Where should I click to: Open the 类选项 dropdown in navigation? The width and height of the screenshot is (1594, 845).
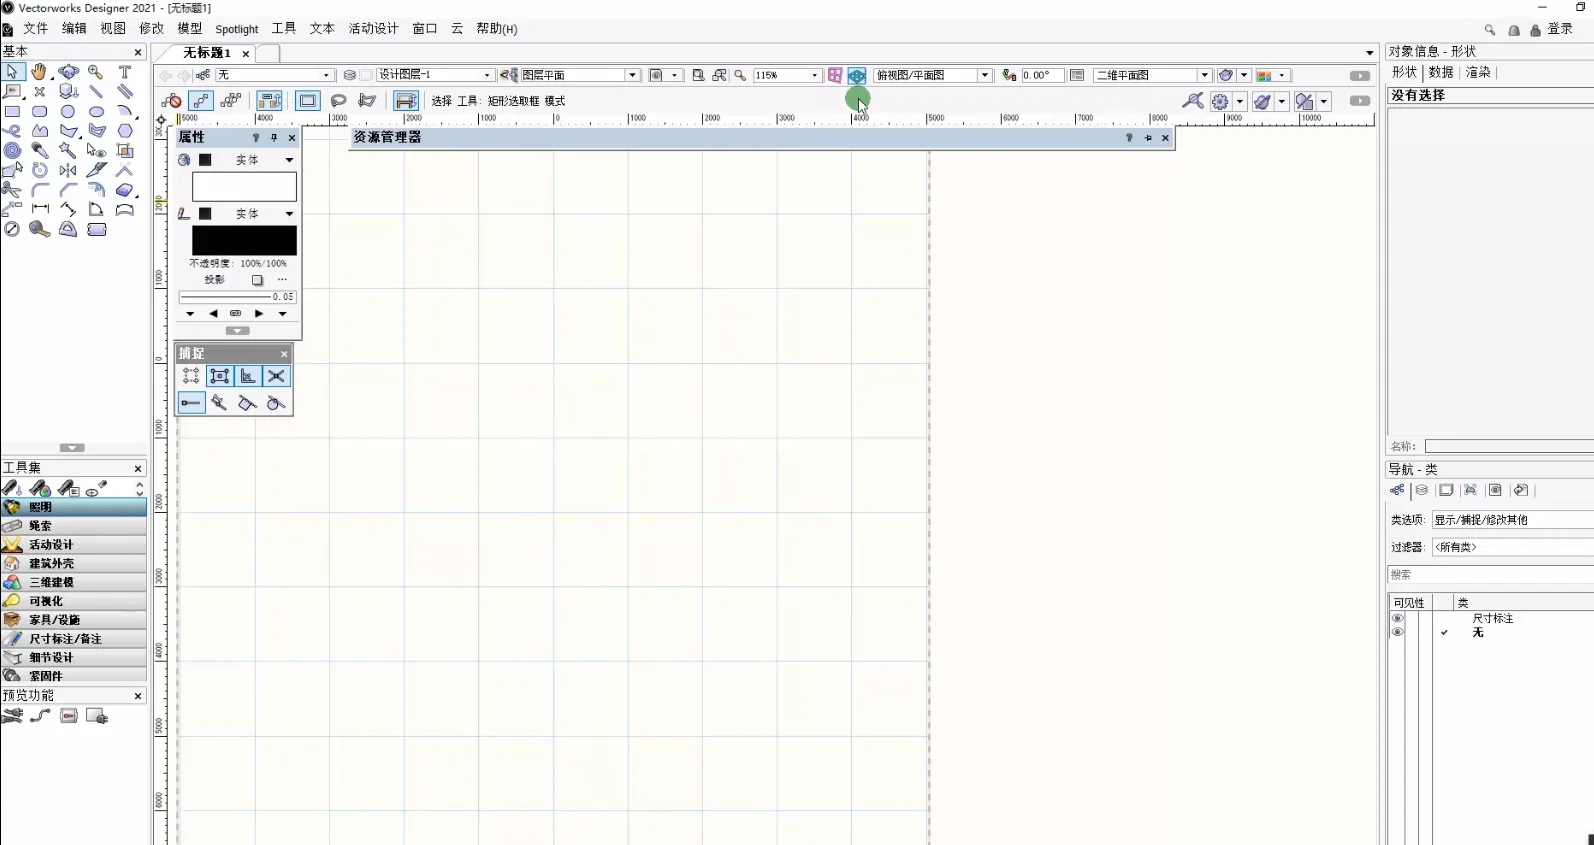pos(1512,520)
